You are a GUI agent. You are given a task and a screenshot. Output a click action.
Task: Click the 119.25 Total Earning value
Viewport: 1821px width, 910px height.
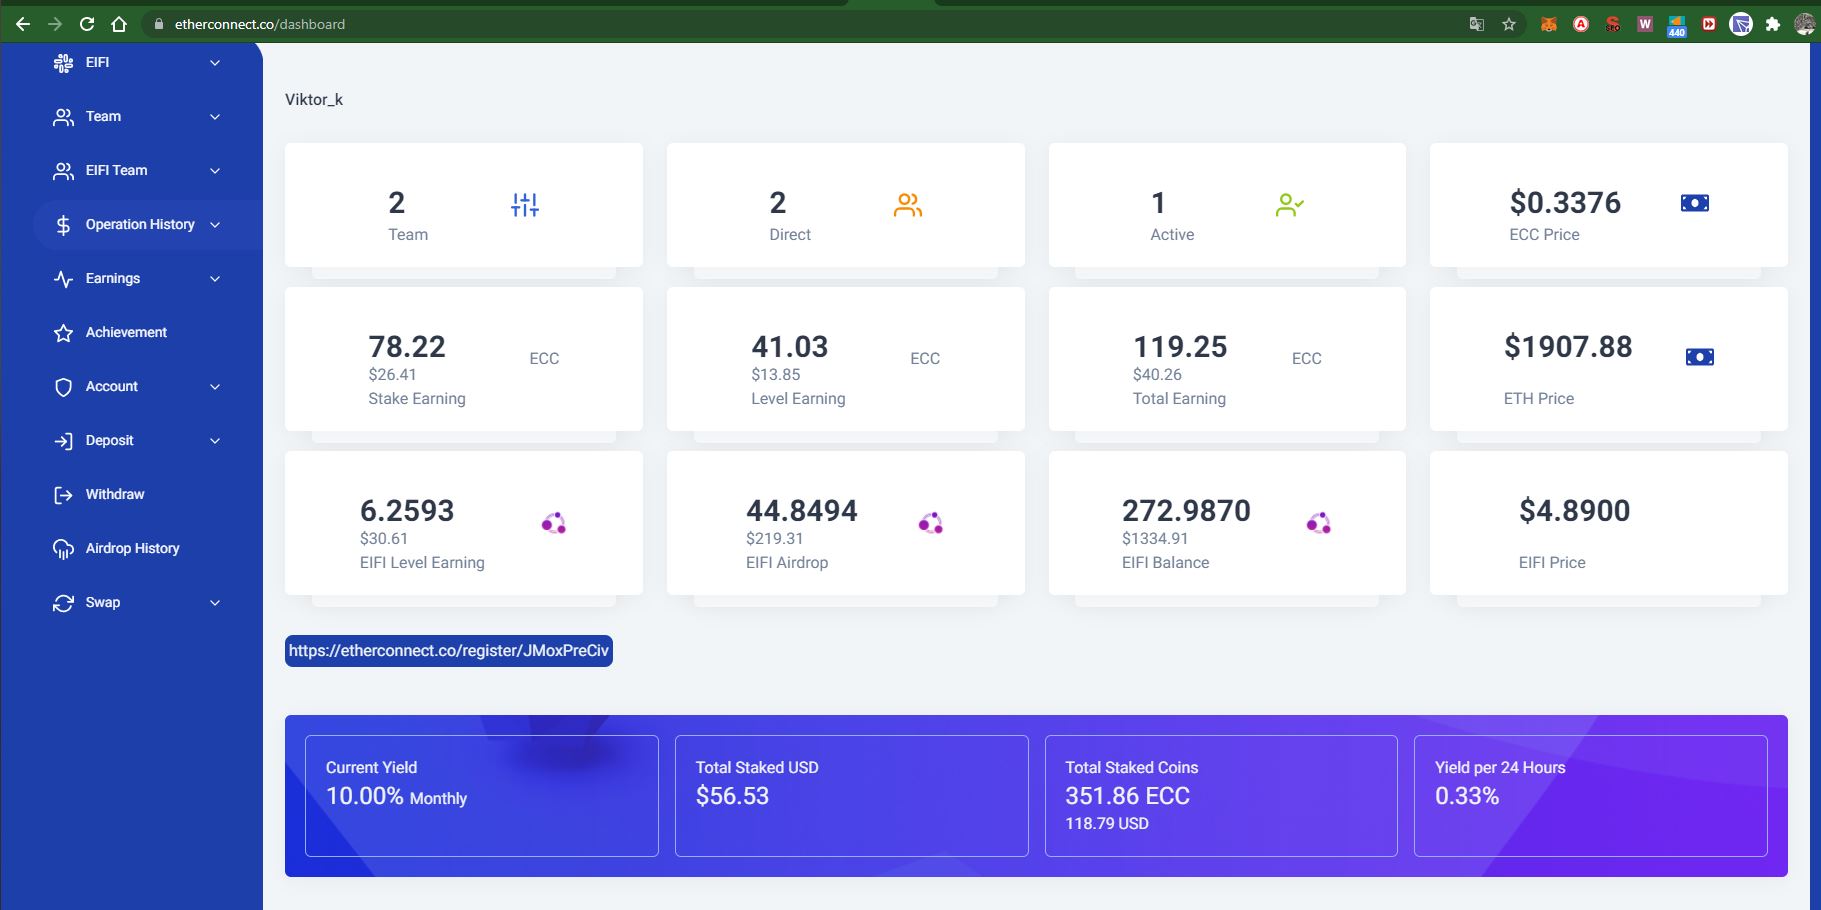click(1180, 347)
